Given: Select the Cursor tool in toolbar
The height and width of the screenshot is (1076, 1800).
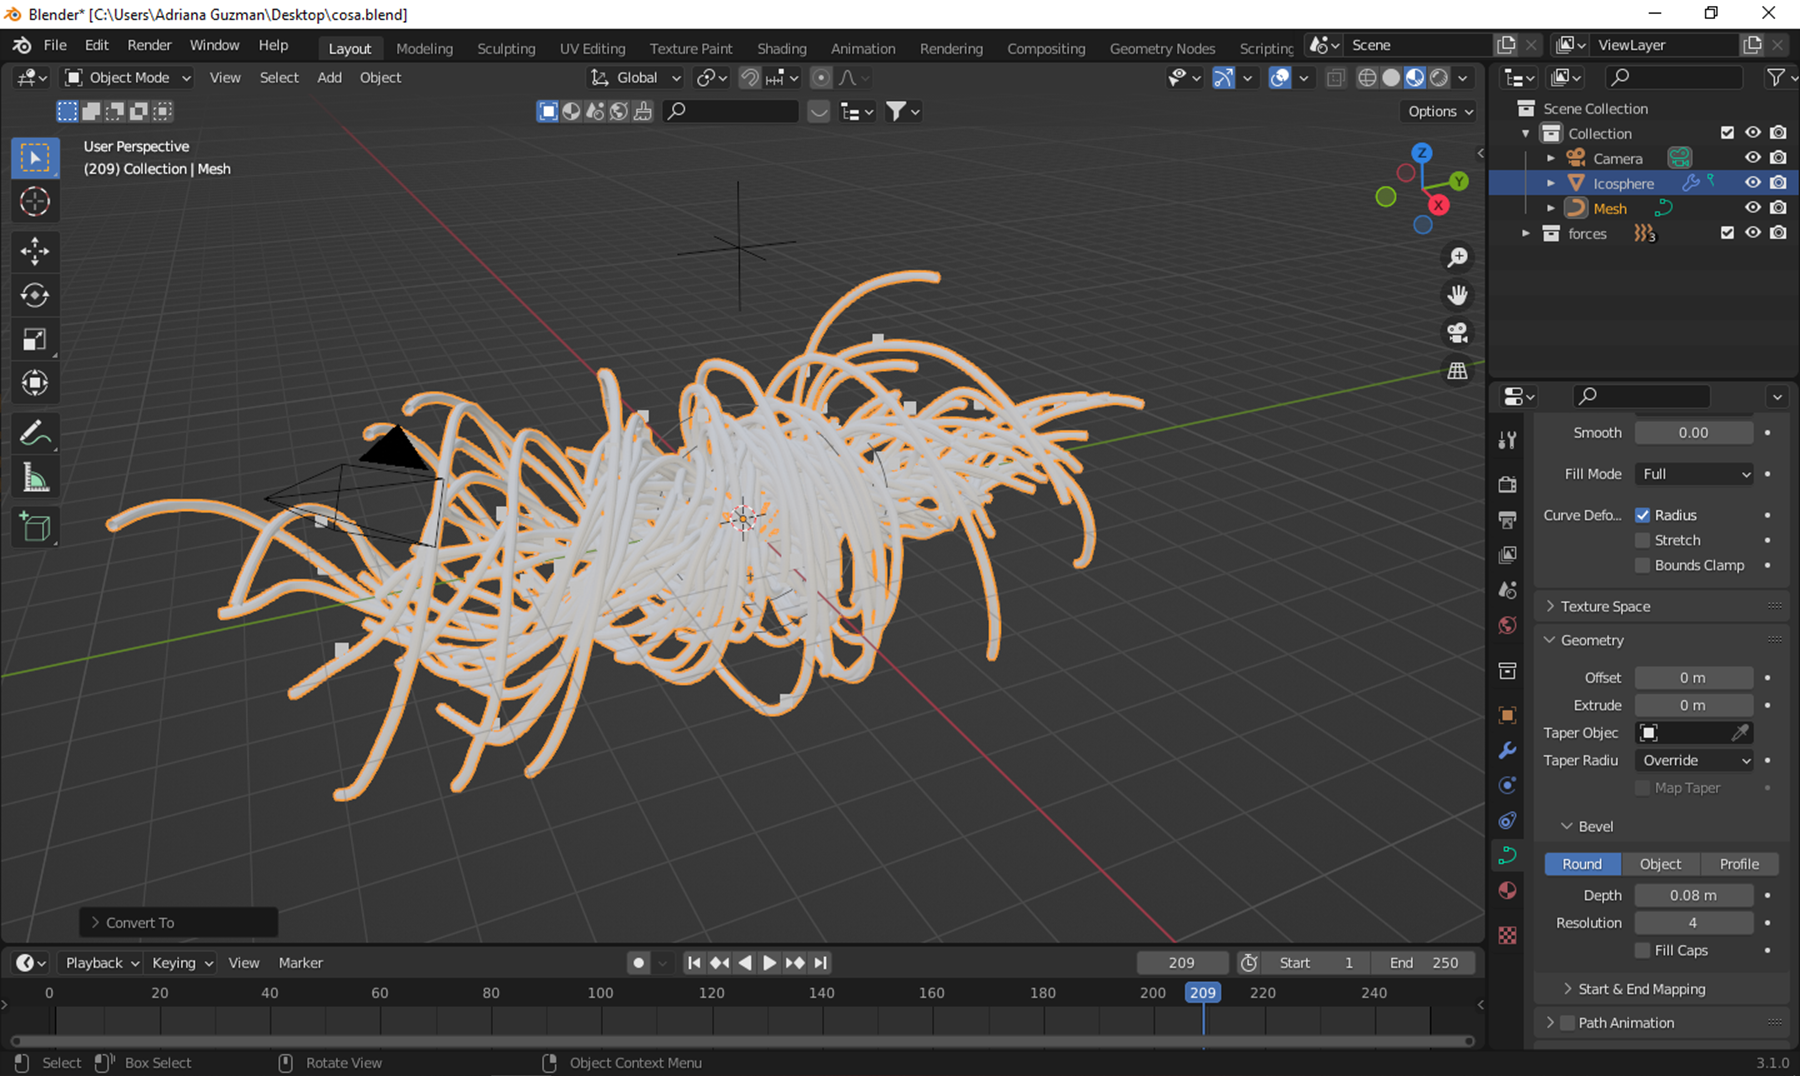Looking at the screenshot, I should (x=35, y=202).
